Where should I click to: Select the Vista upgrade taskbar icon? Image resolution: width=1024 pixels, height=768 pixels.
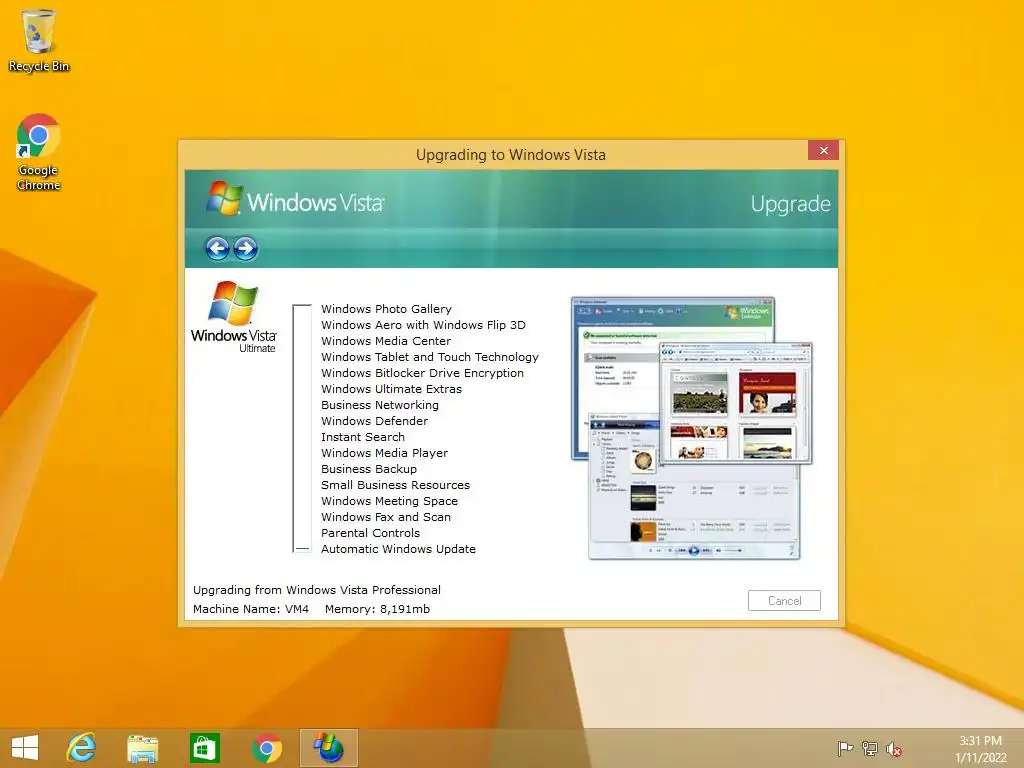(x=328, y=748)
